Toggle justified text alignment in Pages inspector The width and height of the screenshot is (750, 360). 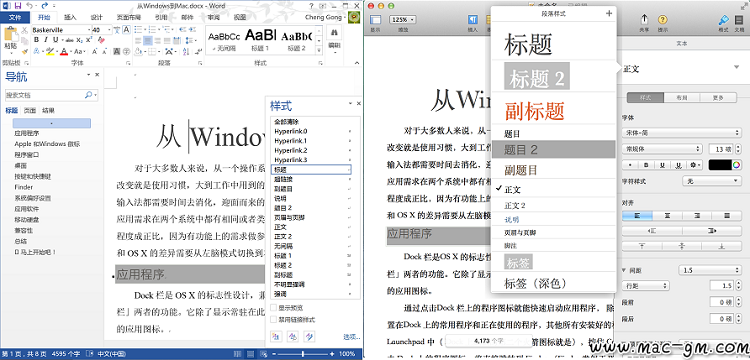click(x=727, y=216)
